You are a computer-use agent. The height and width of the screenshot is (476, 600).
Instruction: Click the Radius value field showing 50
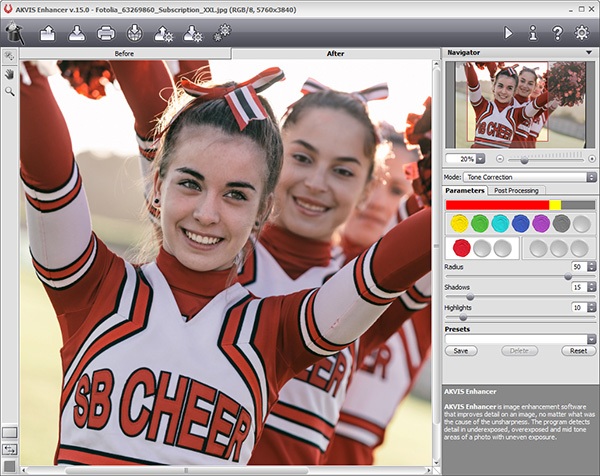click(x=579, y=267)
